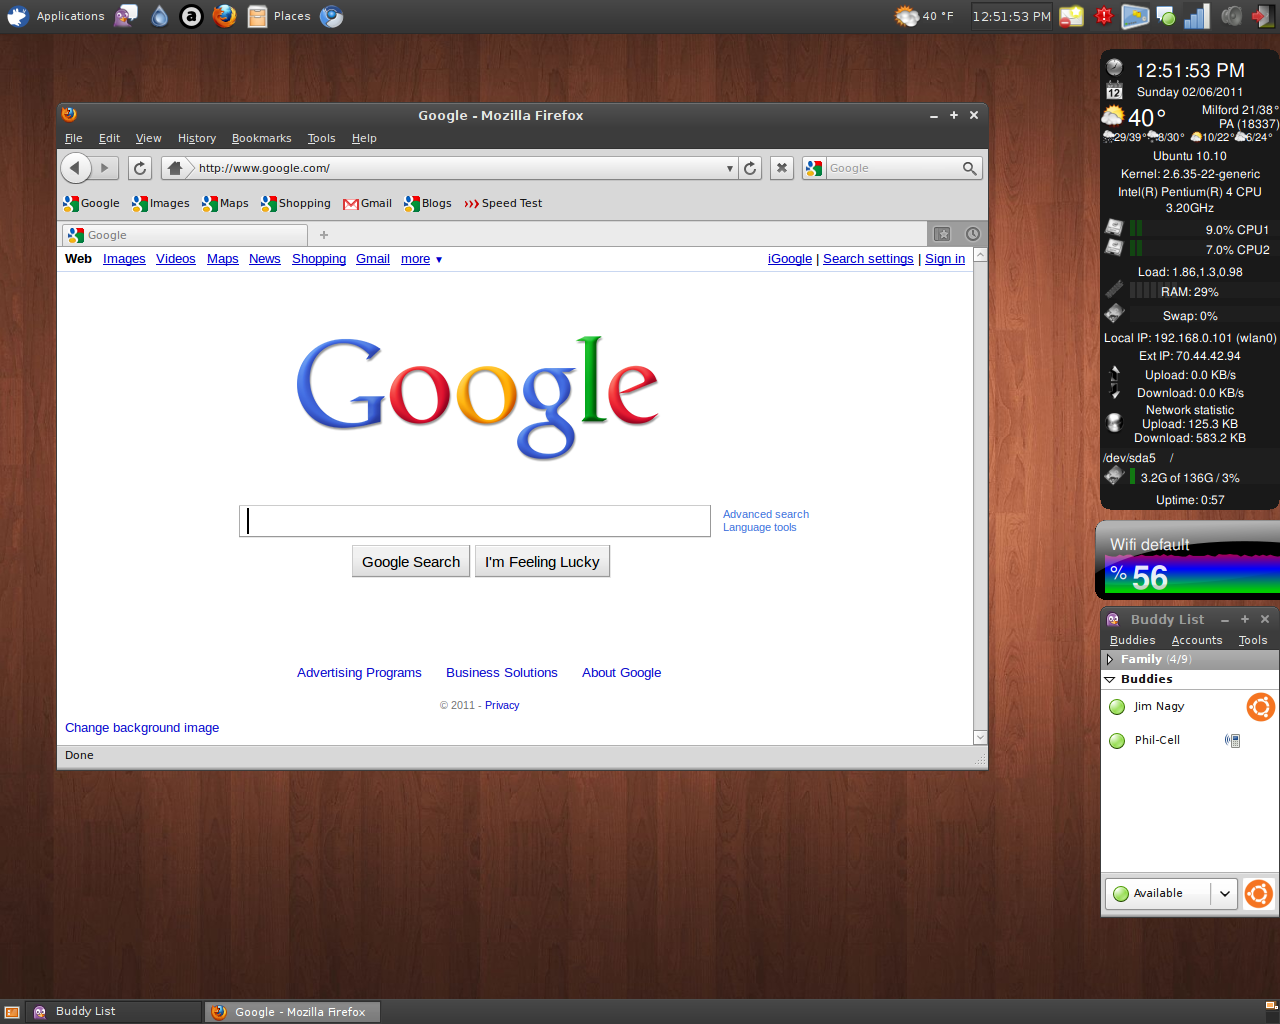This screenshot has width=1280, height=1024.
Task: Open the URL bar history dropdown arrow
Action: [729, 168]
